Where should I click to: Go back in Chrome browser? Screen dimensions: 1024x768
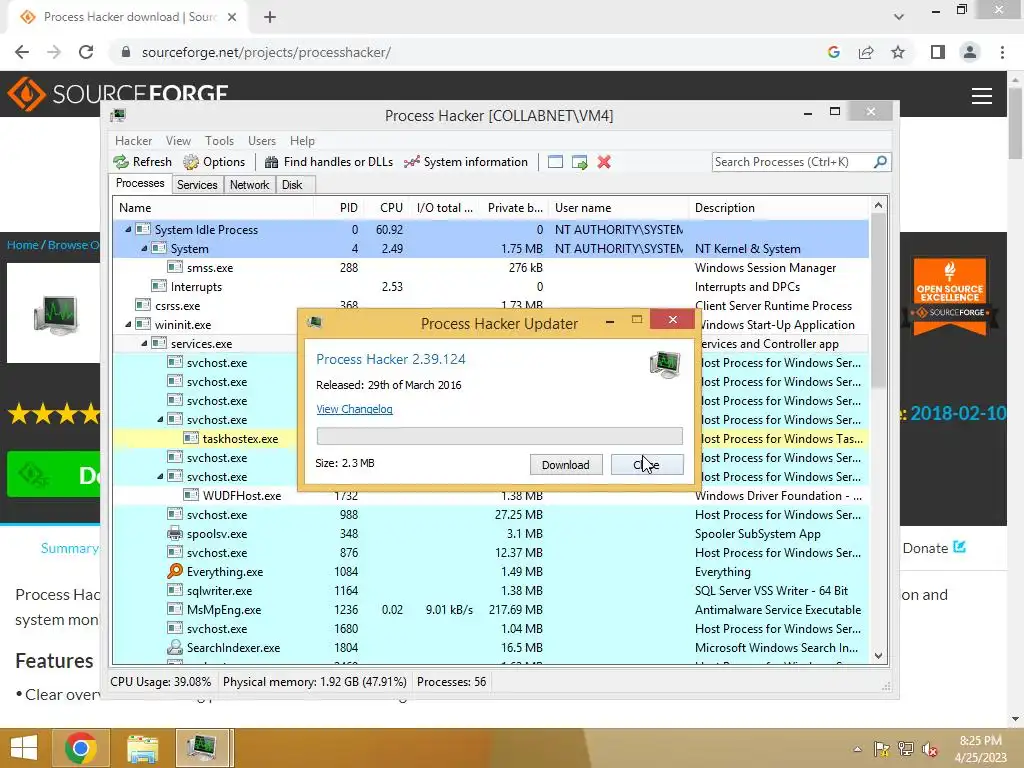point(22,52)
